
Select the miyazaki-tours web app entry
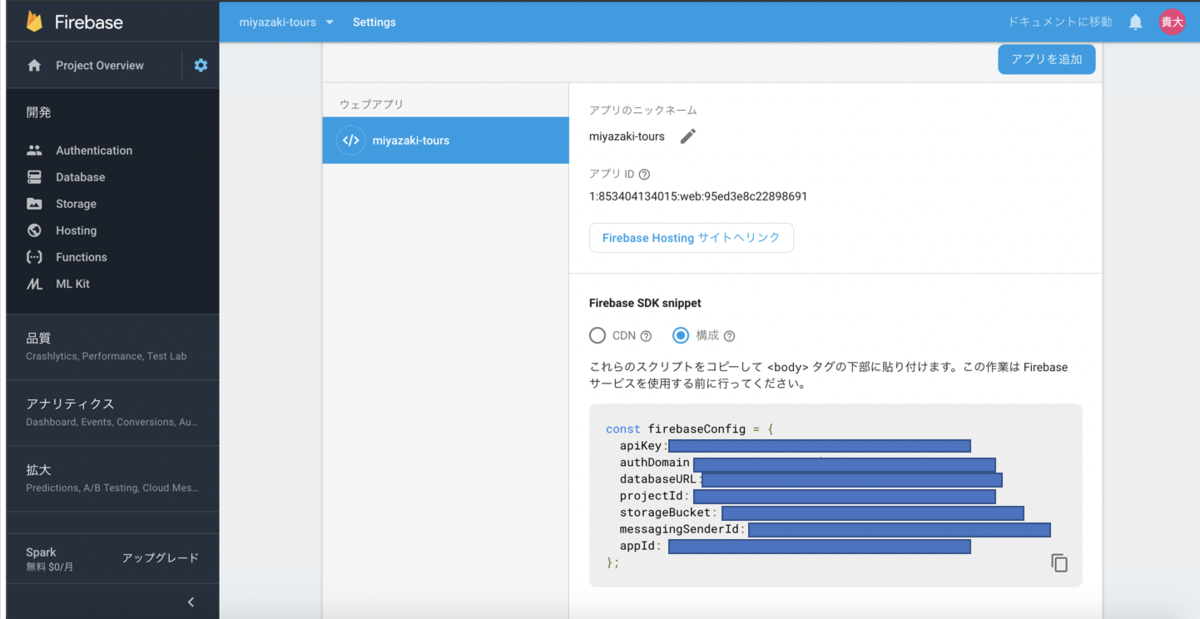445,140
